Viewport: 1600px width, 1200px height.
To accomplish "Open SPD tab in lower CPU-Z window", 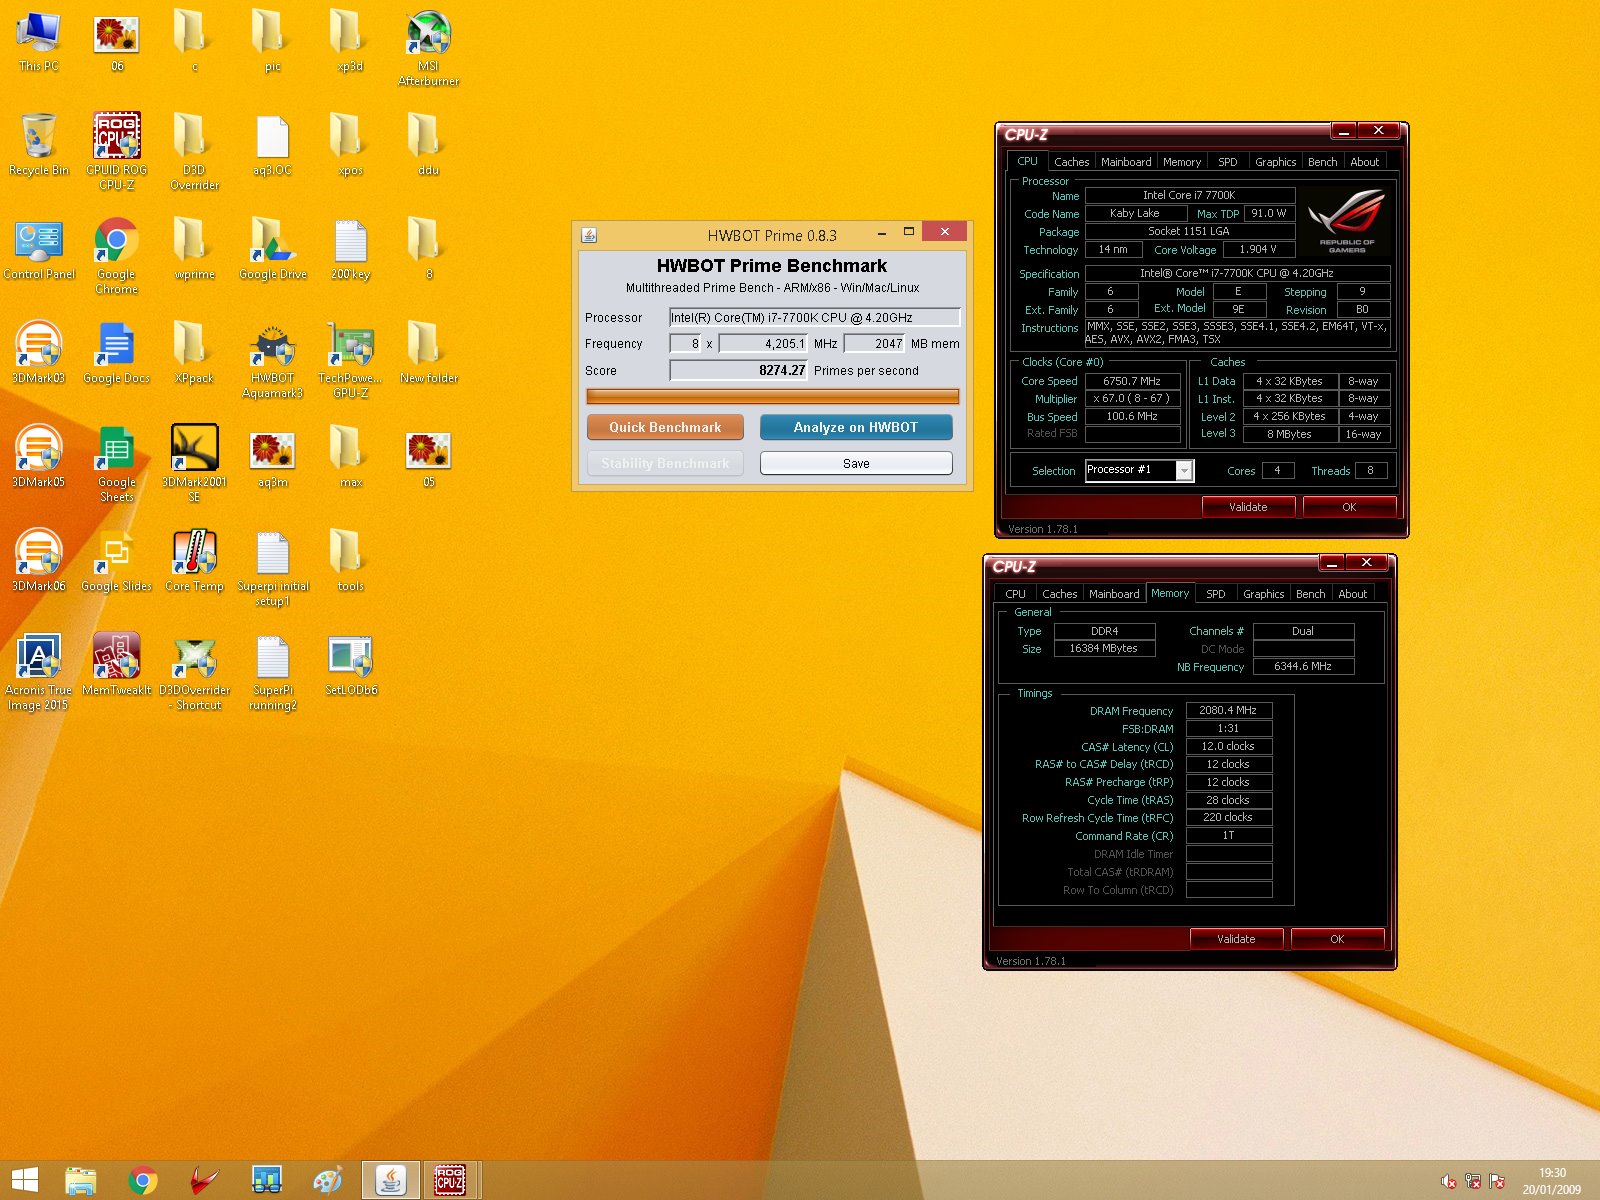I will pyautogui.click(x=1215, y=593).
